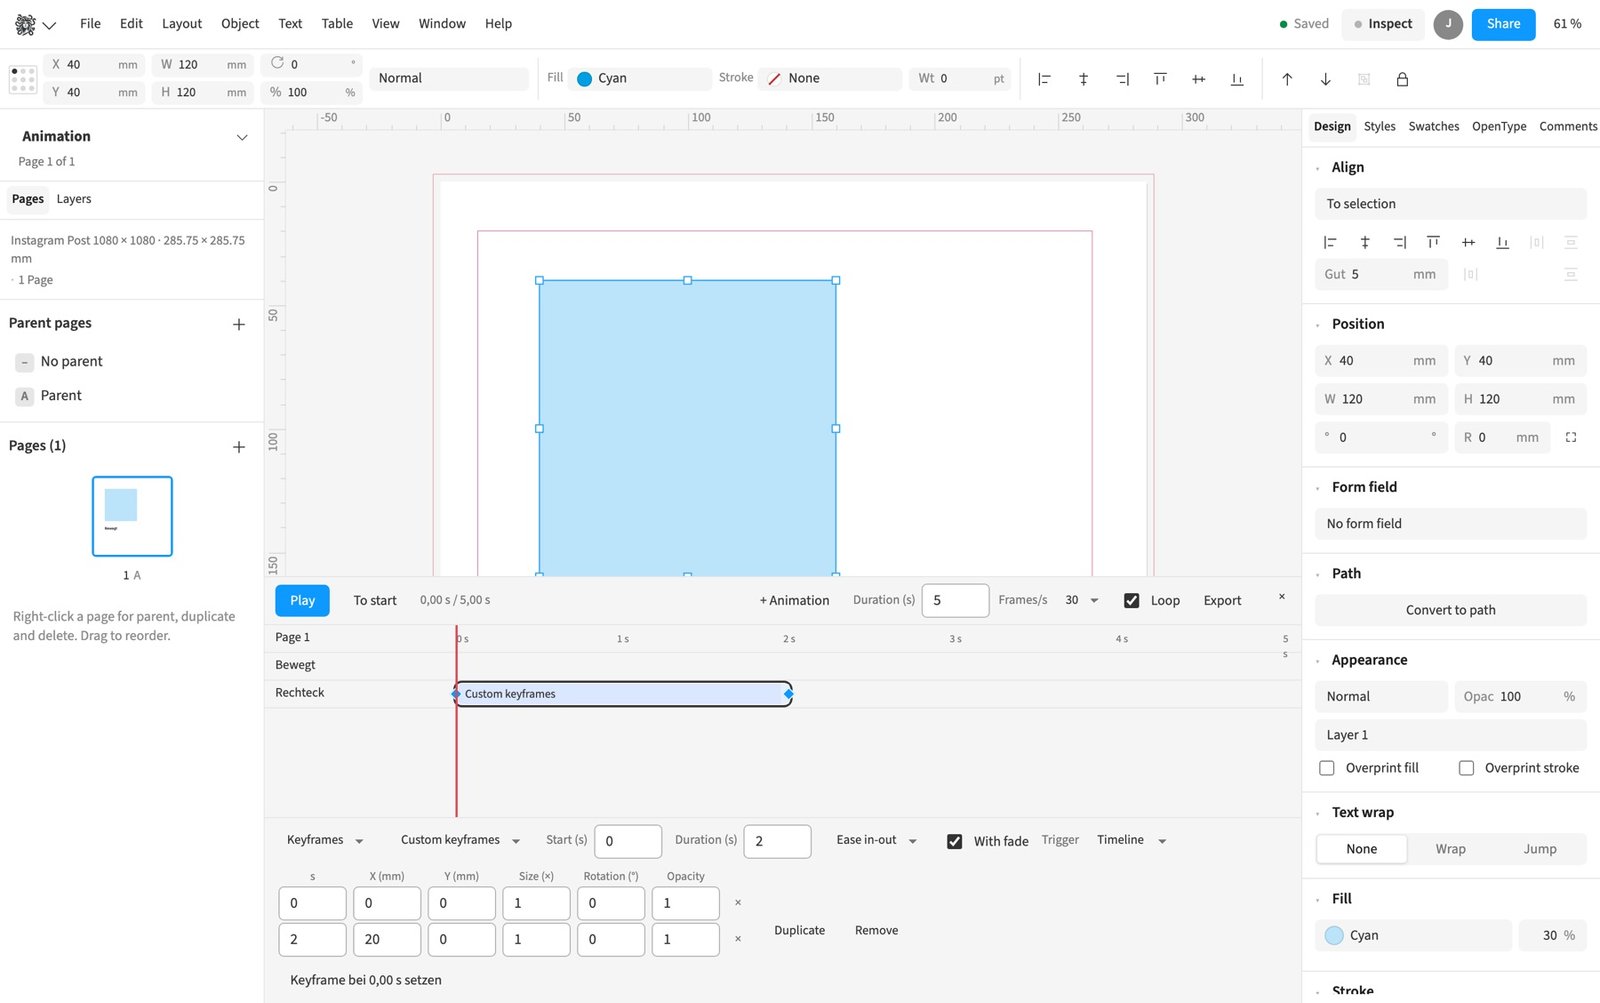This screenshot has height=1003, width=1600.
Task: Set text wrap to None
Action: (1361, 849)
